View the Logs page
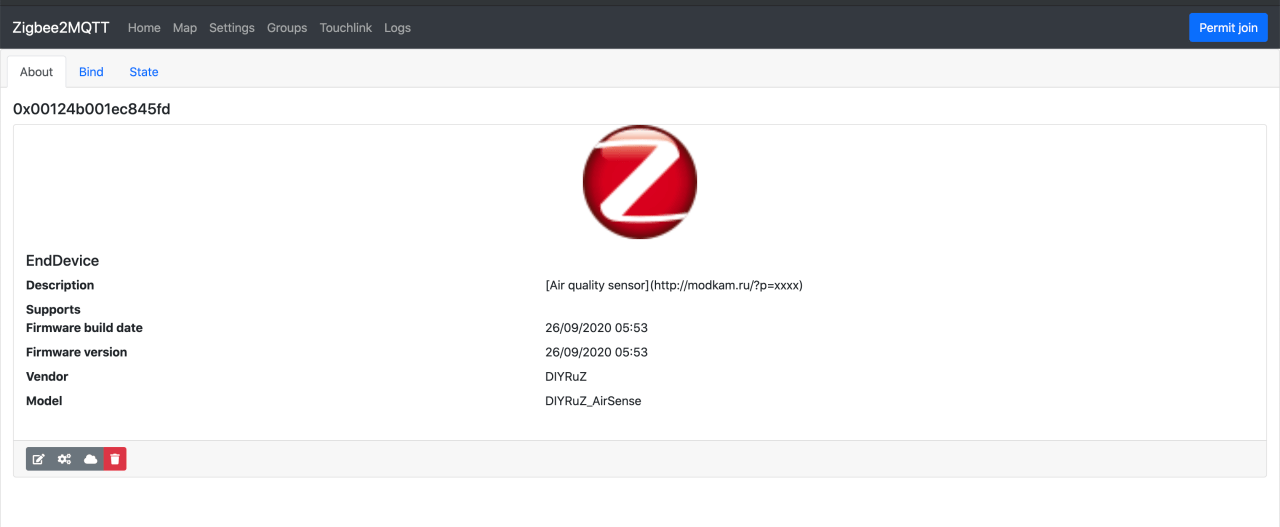The height and width of the screenshot is (527, 1280). pyautogui.click(x=397, y=28)
